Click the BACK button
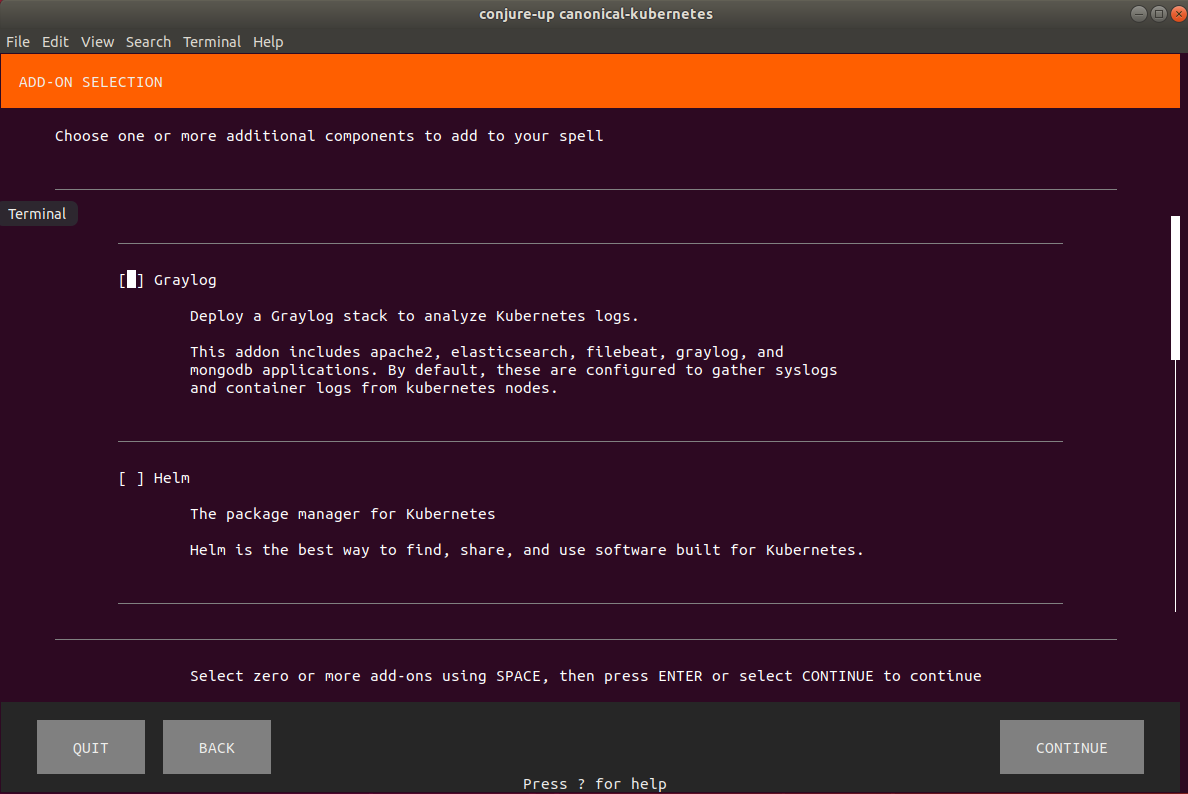 (217, 747)
